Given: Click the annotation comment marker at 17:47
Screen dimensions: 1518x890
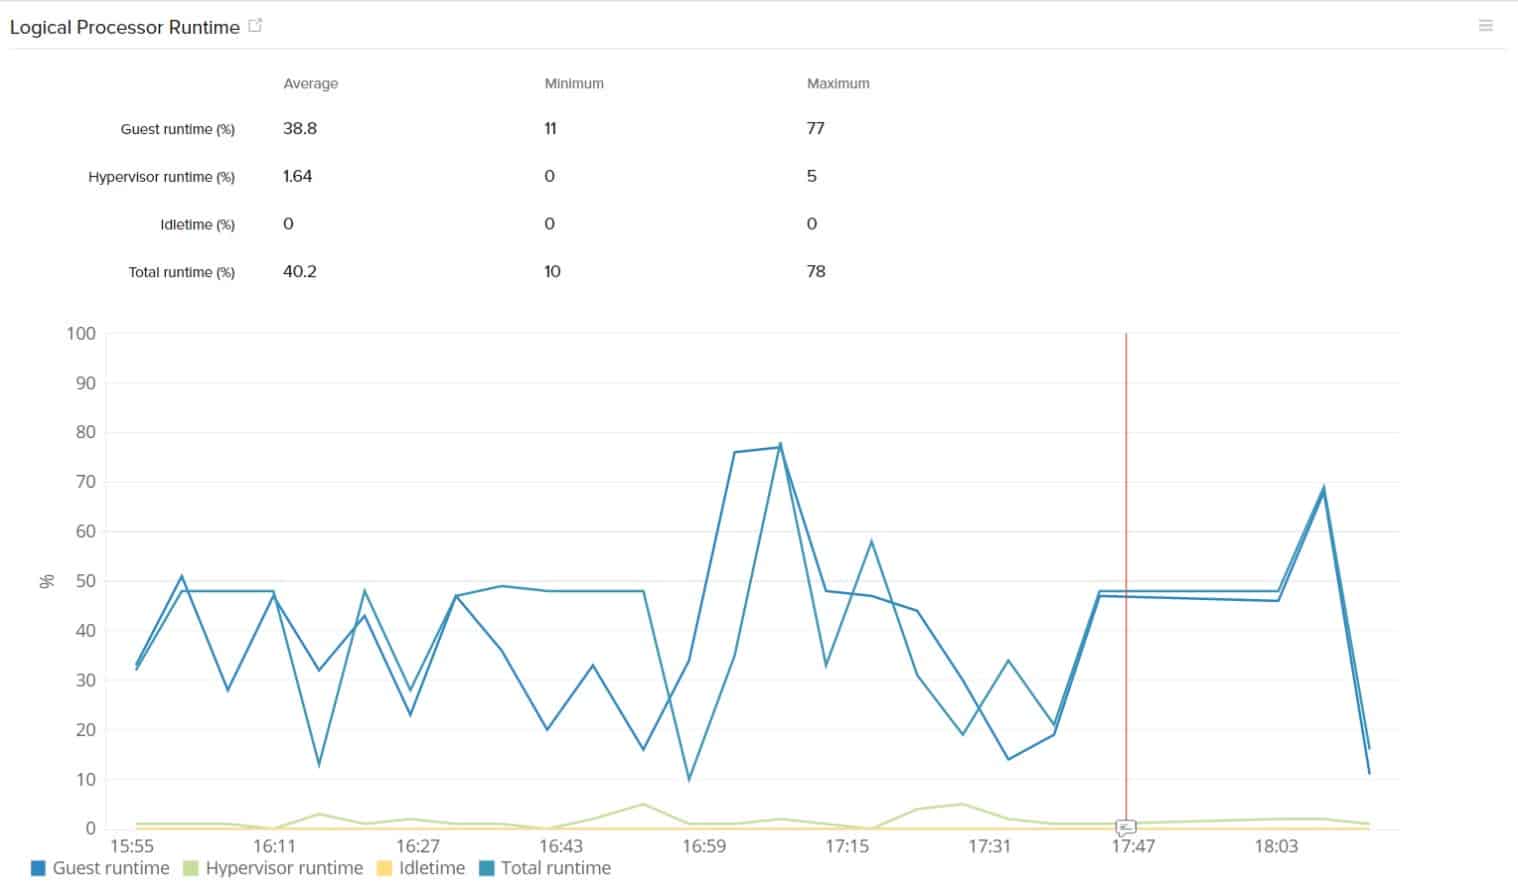Looking at the screenshot, I should tap(1126, 827).
